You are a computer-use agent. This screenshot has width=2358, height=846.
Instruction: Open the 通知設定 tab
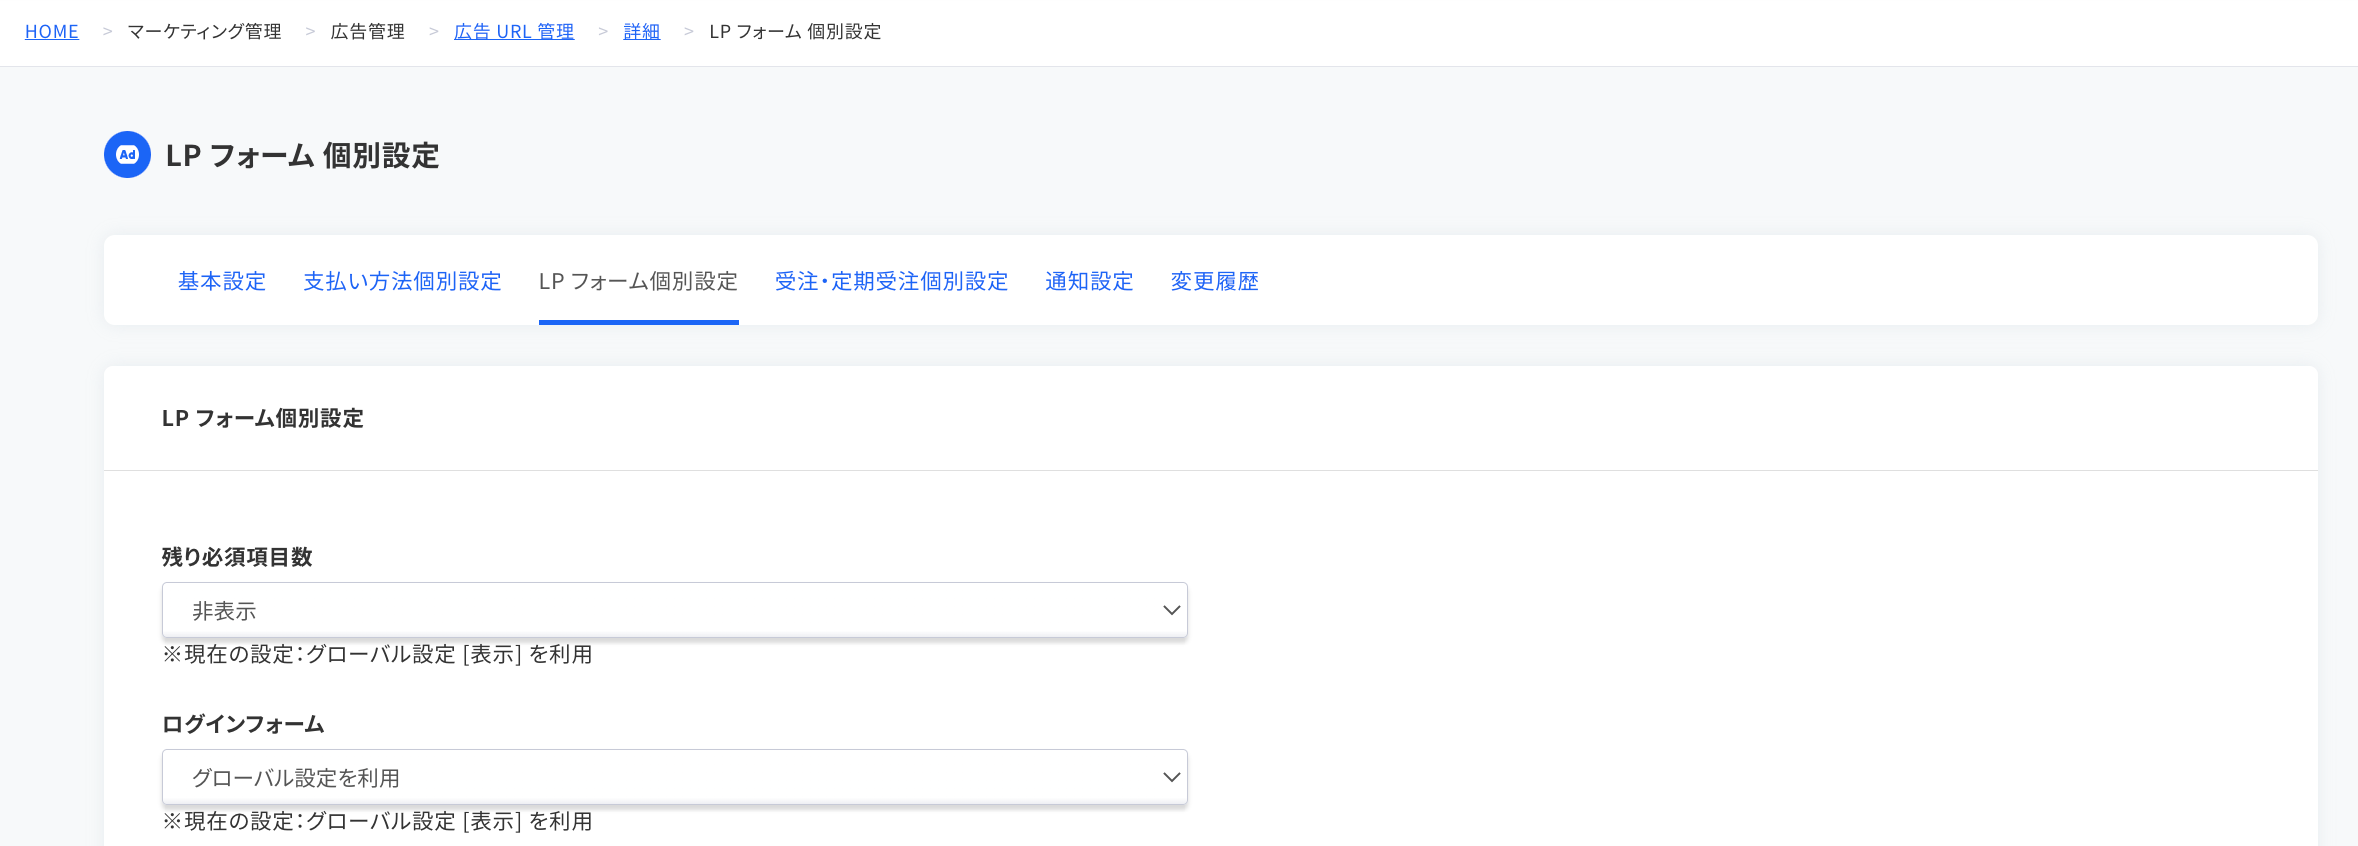pyautogui.click(x=1088, y=282)
